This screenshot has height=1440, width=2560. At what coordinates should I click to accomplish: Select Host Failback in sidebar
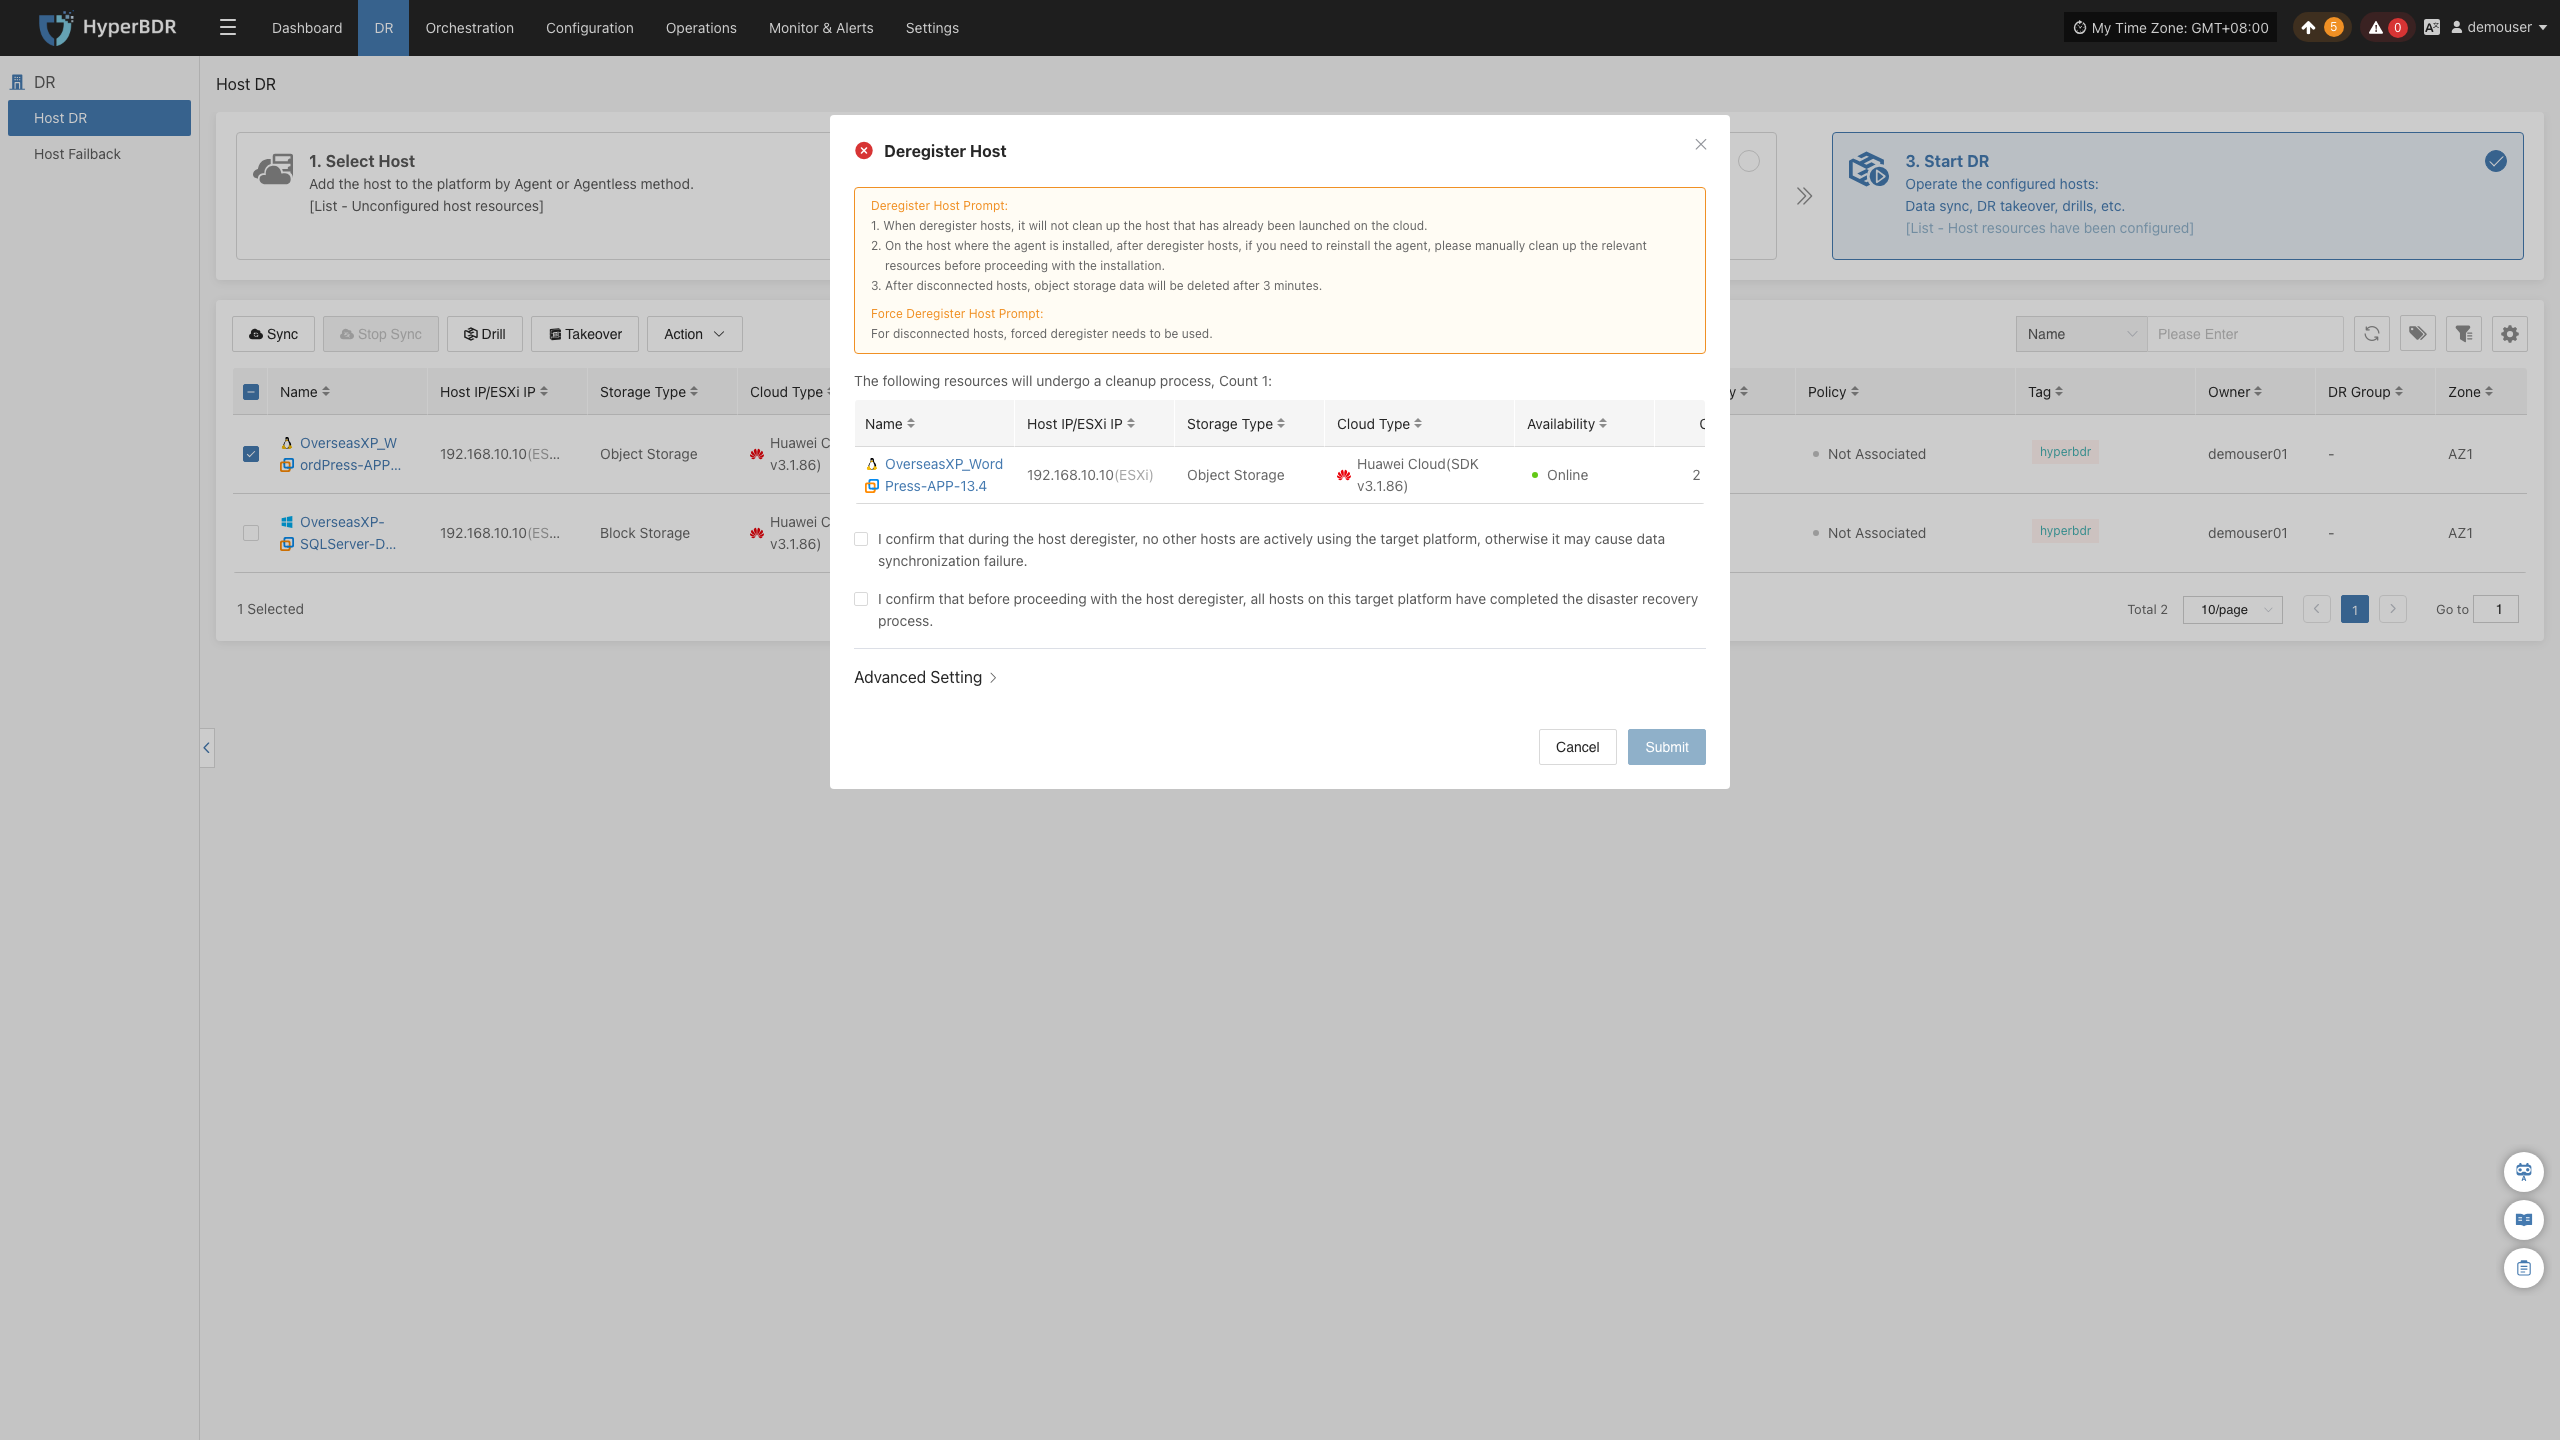pyautogui.click(x=99, y=154)
